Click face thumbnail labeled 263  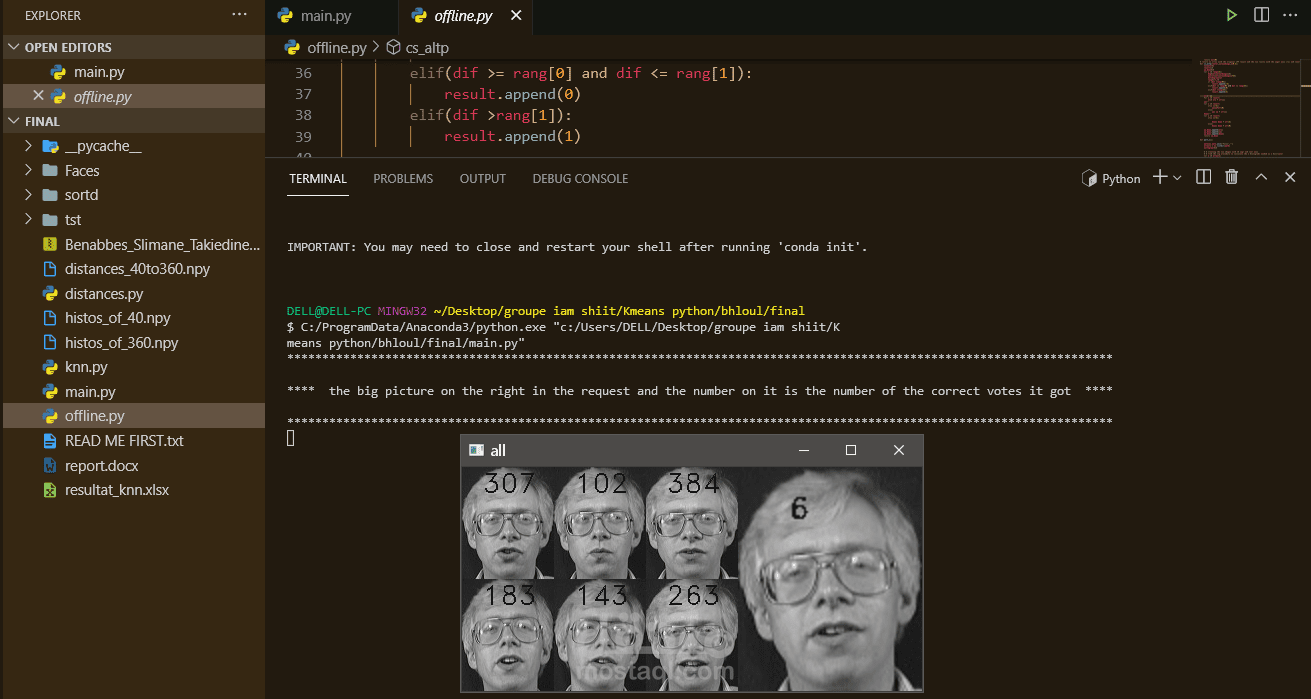tap(691, 636)
